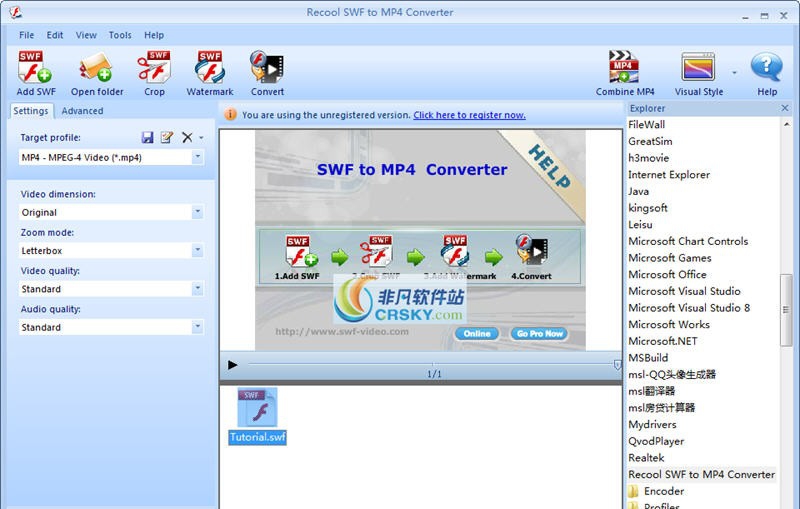This screenshot has width=800, height=509.
Task: Click the Explorer scrollbar thumb
Action: (x=786, y=310)
